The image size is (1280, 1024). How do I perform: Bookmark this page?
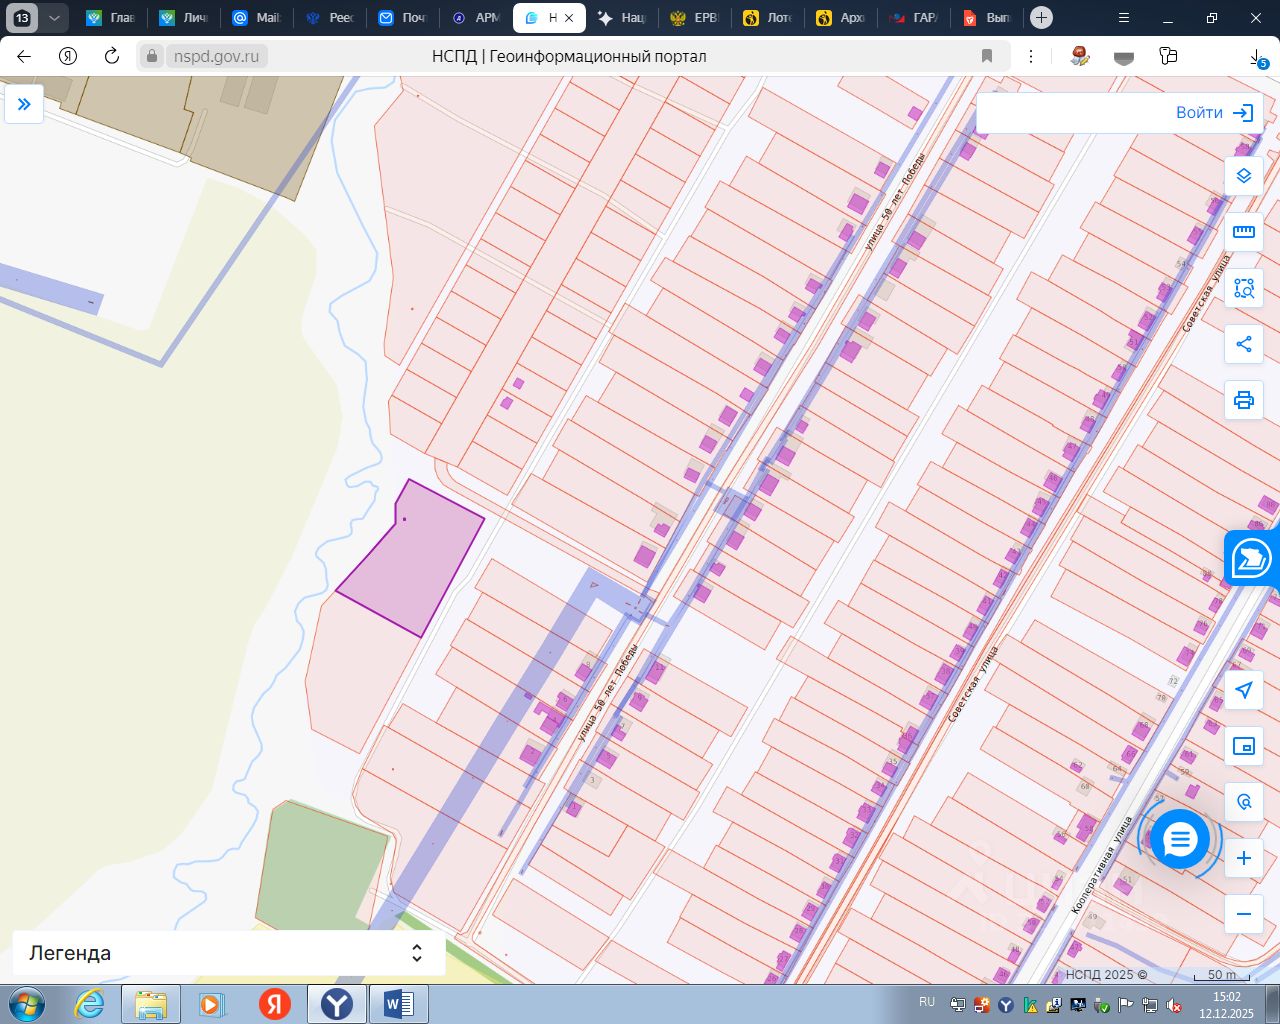[x=987, y=56]
